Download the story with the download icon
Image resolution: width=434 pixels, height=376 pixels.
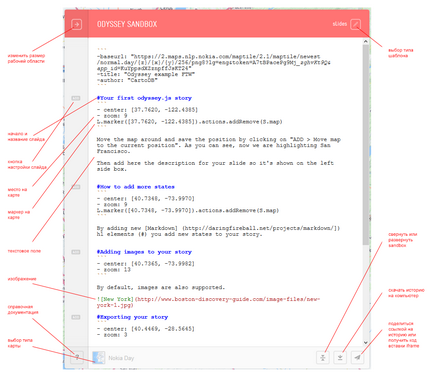click(x=340, y=358)
